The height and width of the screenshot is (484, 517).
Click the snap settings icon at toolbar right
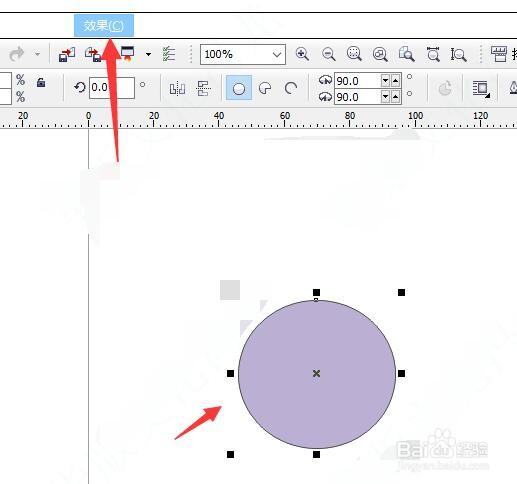point(499,54)
